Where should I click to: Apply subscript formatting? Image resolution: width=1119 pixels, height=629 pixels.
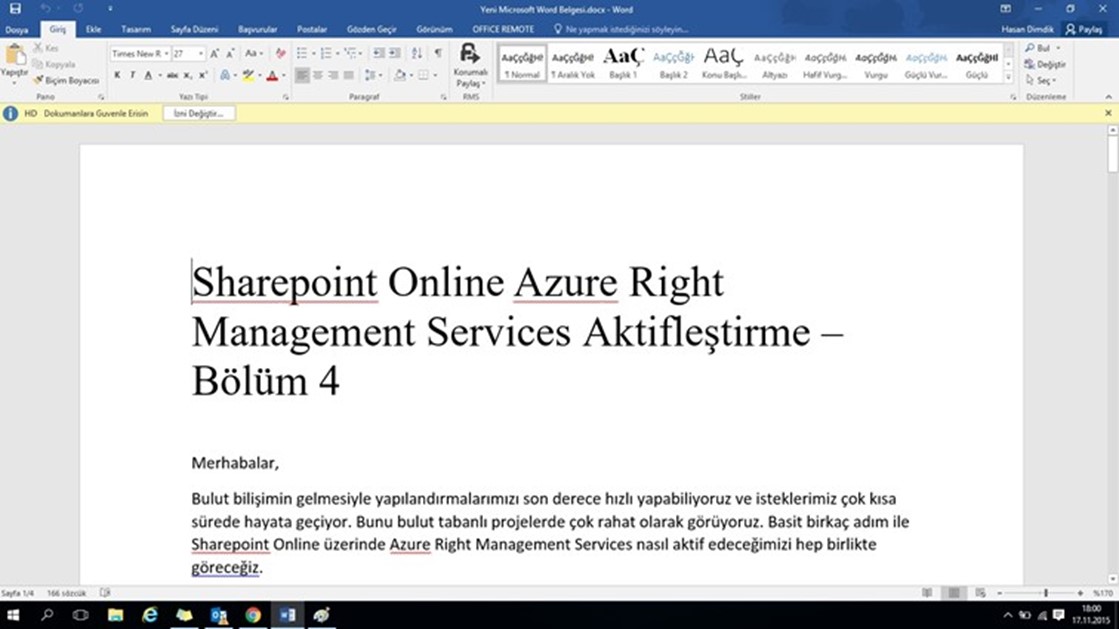coord(188,75)
